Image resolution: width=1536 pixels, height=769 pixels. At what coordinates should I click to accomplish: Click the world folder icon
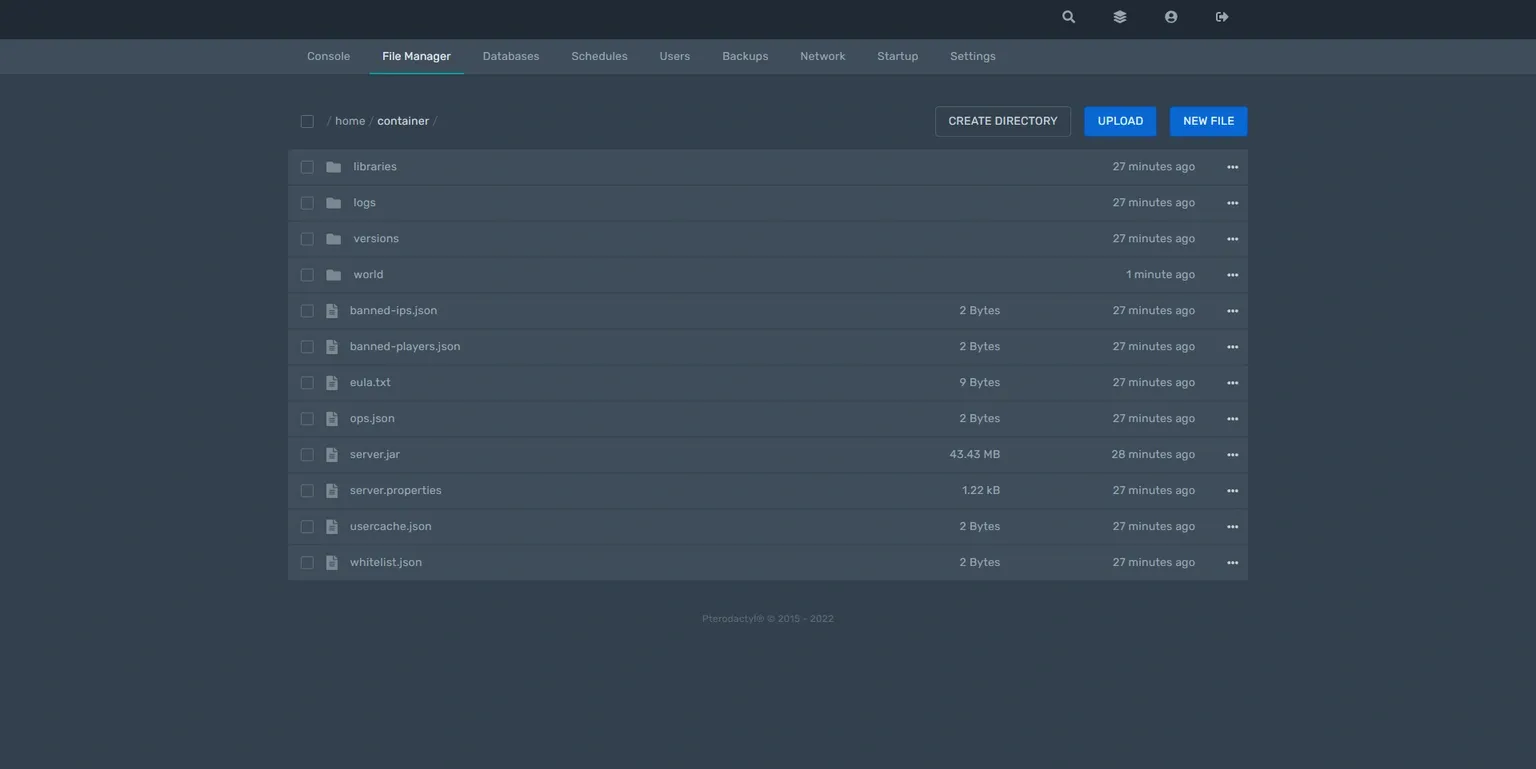point(334,275)
